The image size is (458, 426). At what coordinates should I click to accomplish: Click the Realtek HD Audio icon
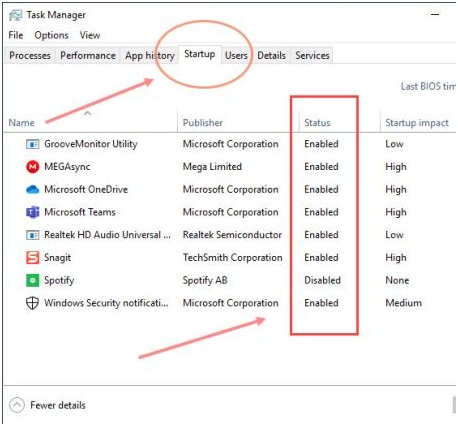point(32,235)
